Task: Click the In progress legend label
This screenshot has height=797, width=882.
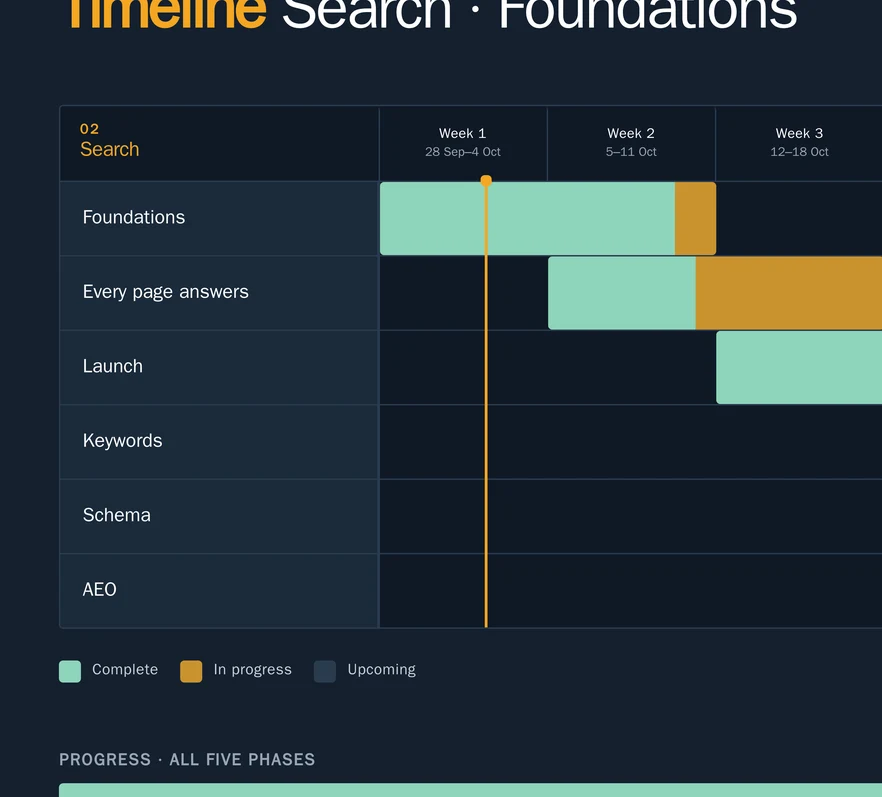Action: (x=253, y=669)
